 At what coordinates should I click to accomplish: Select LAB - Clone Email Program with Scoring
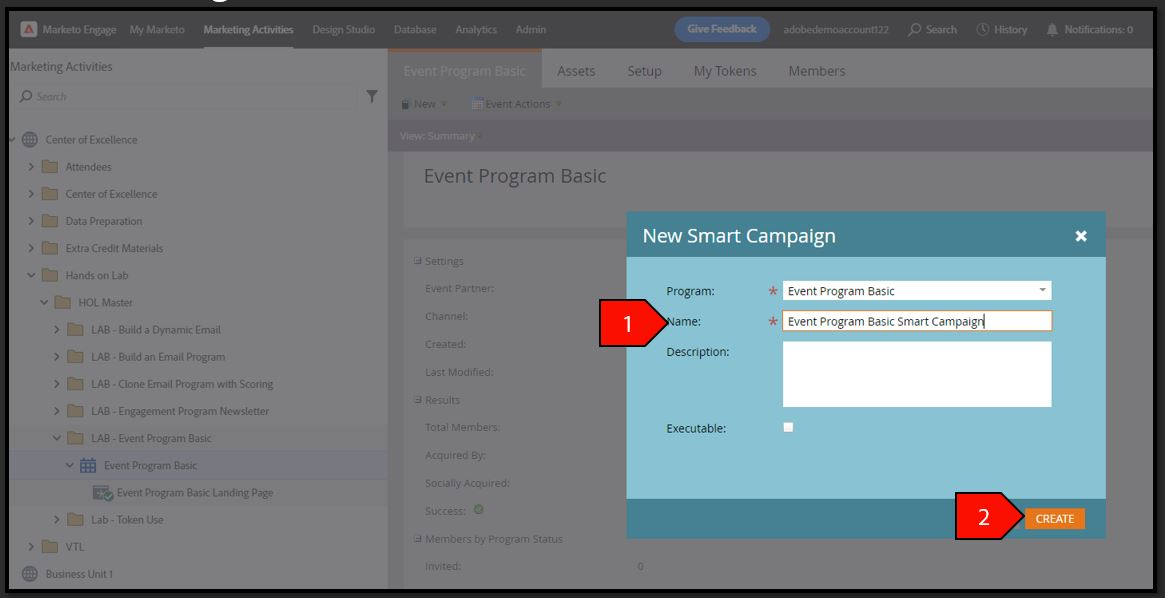(x=182, y=384)
